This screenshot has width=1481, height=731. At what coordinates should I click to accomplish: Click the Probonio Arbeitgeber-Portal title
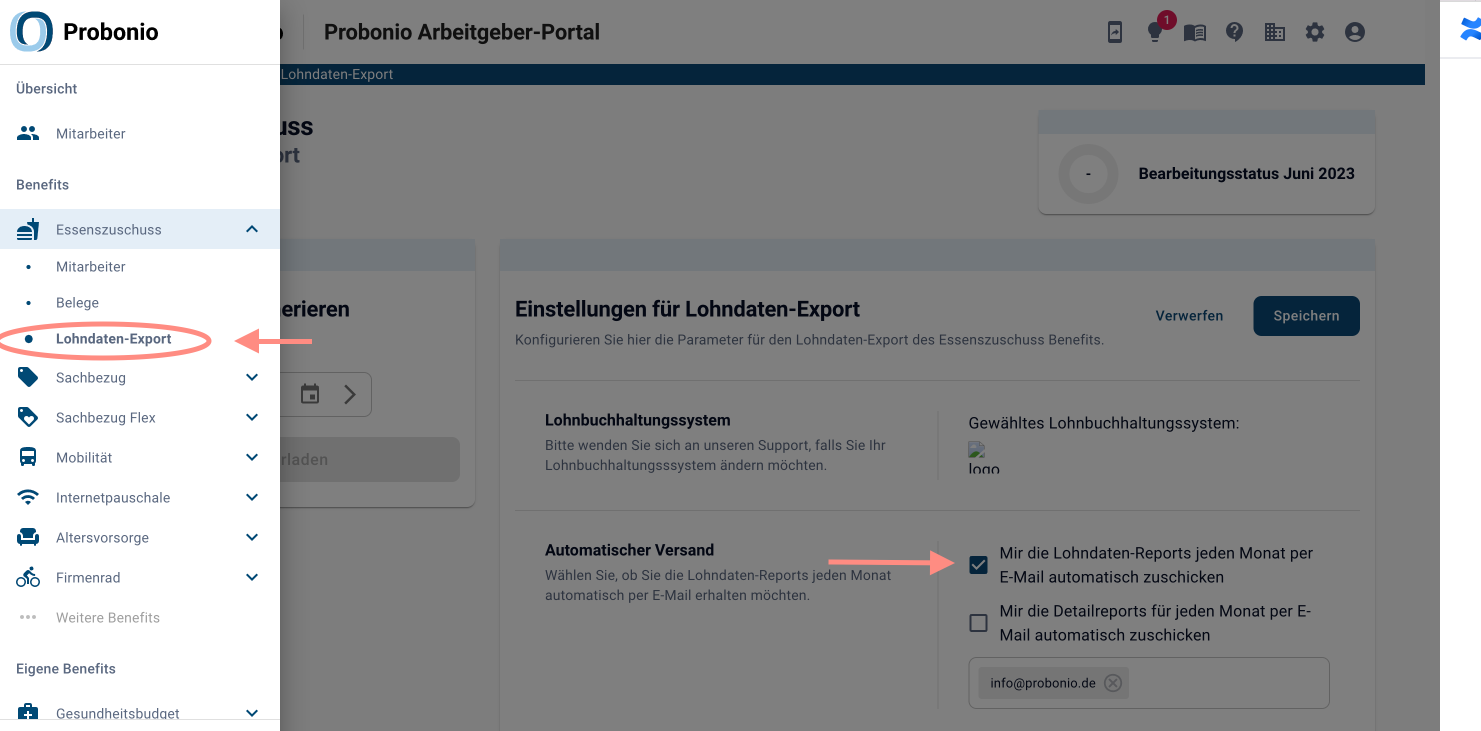pos(462,32)
